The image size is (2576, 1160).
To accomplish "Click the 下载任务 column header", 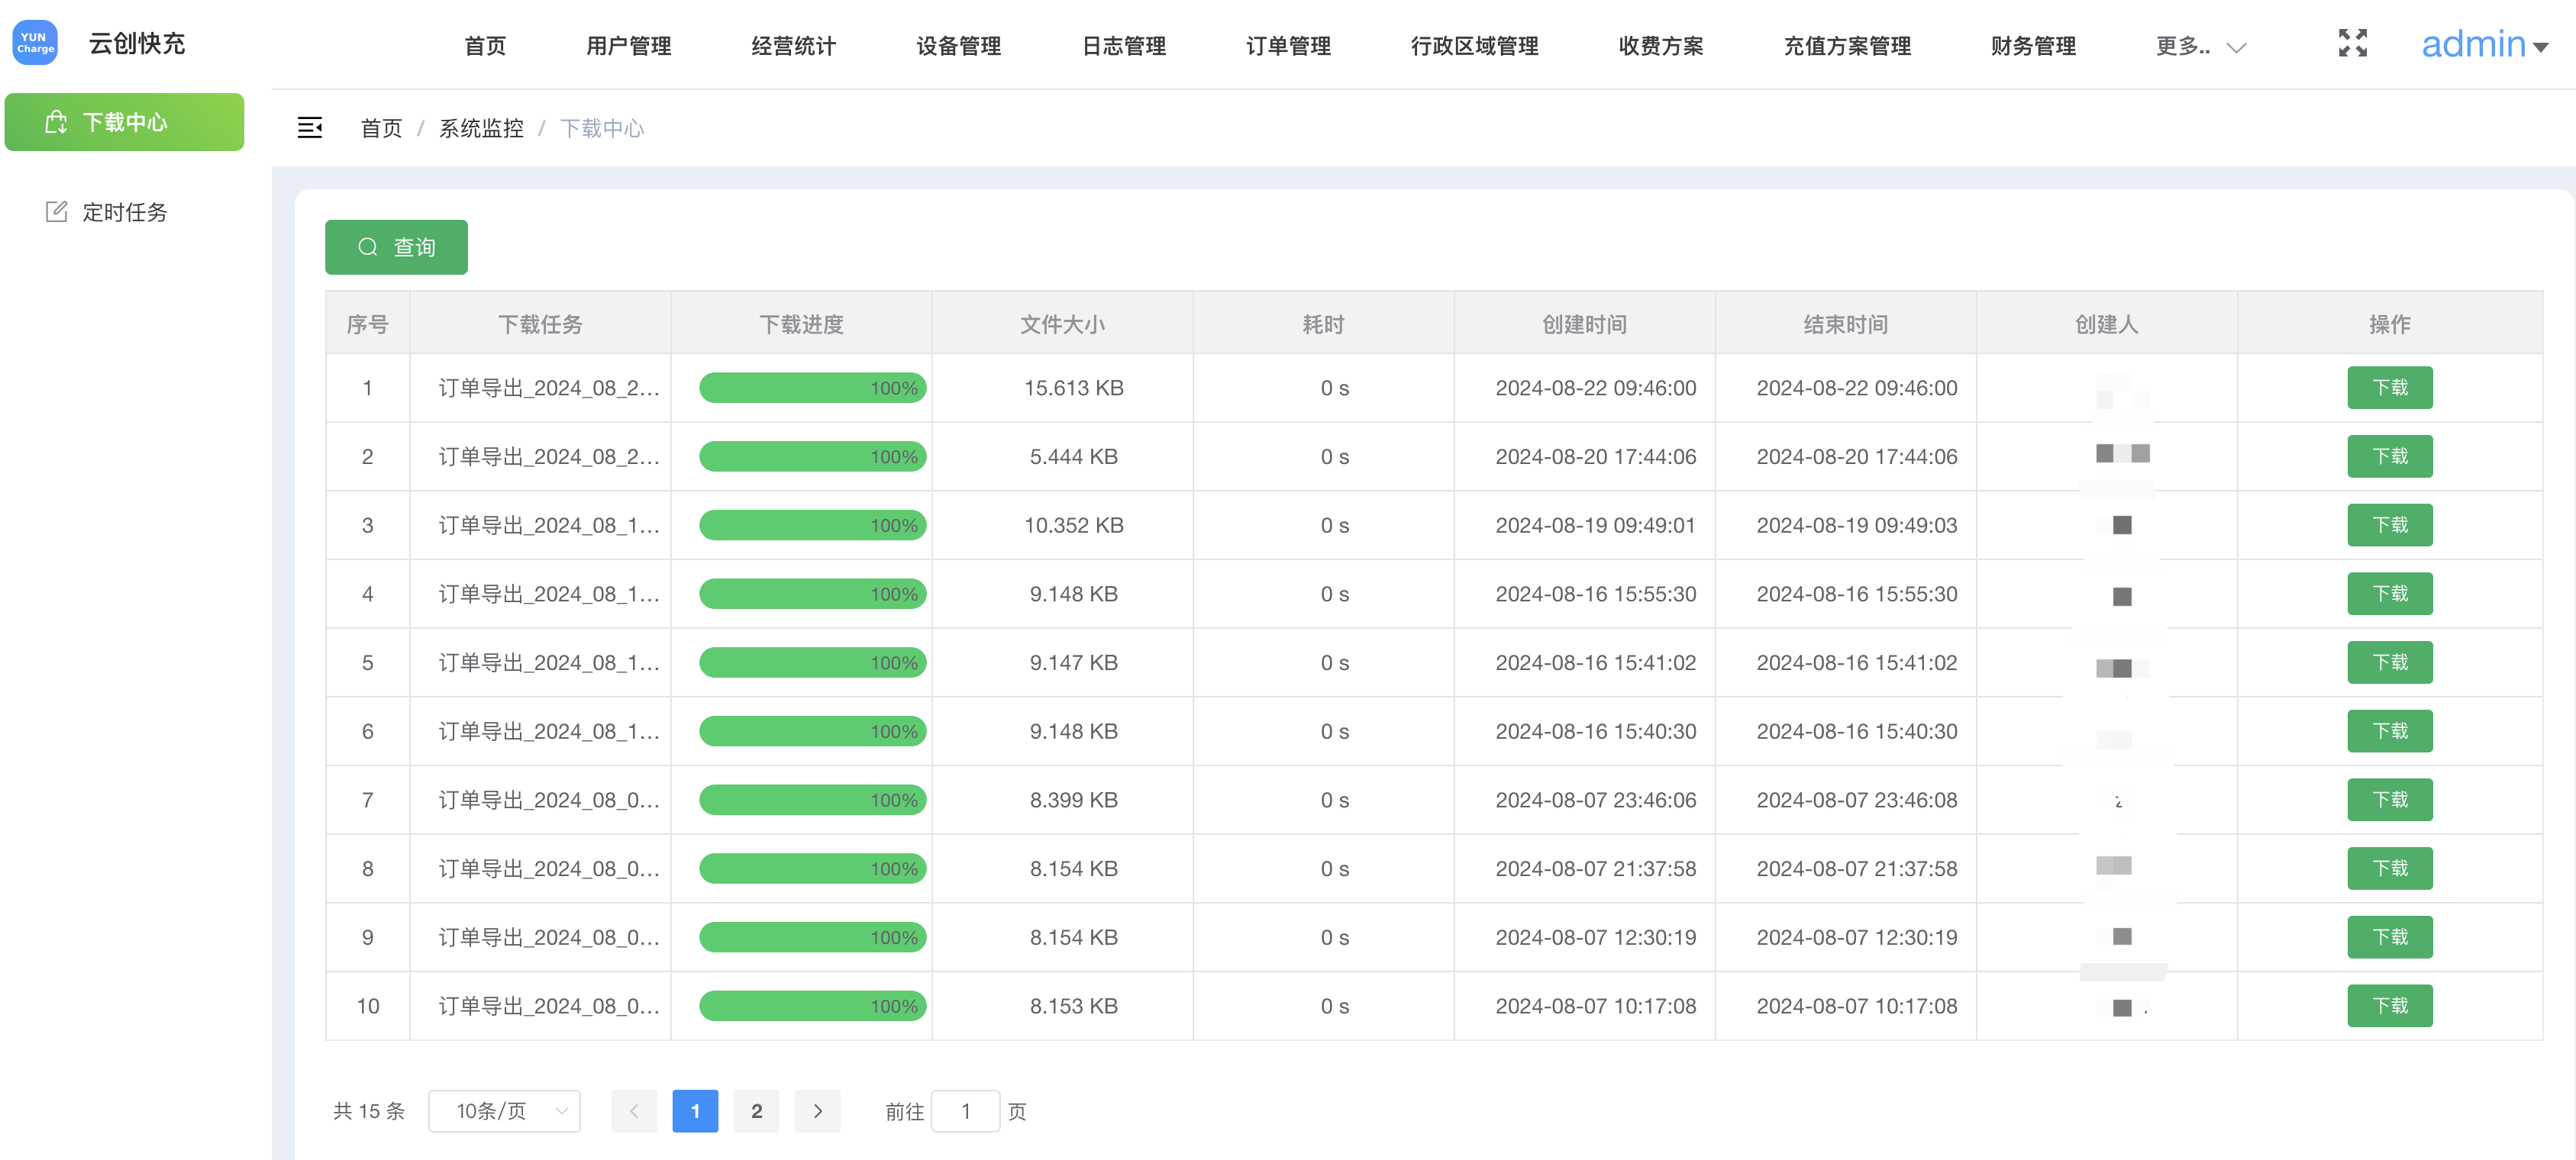I will tap(540, 324).
